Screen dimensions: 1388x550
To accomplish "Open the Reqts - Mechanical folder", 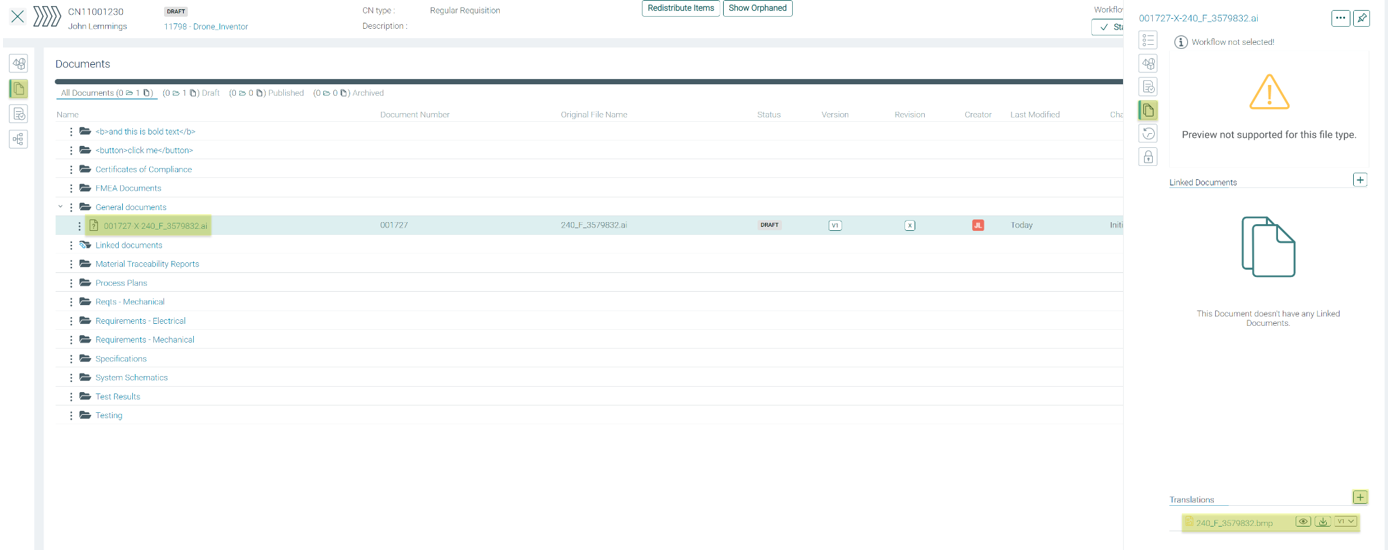I will pos(130,302).
